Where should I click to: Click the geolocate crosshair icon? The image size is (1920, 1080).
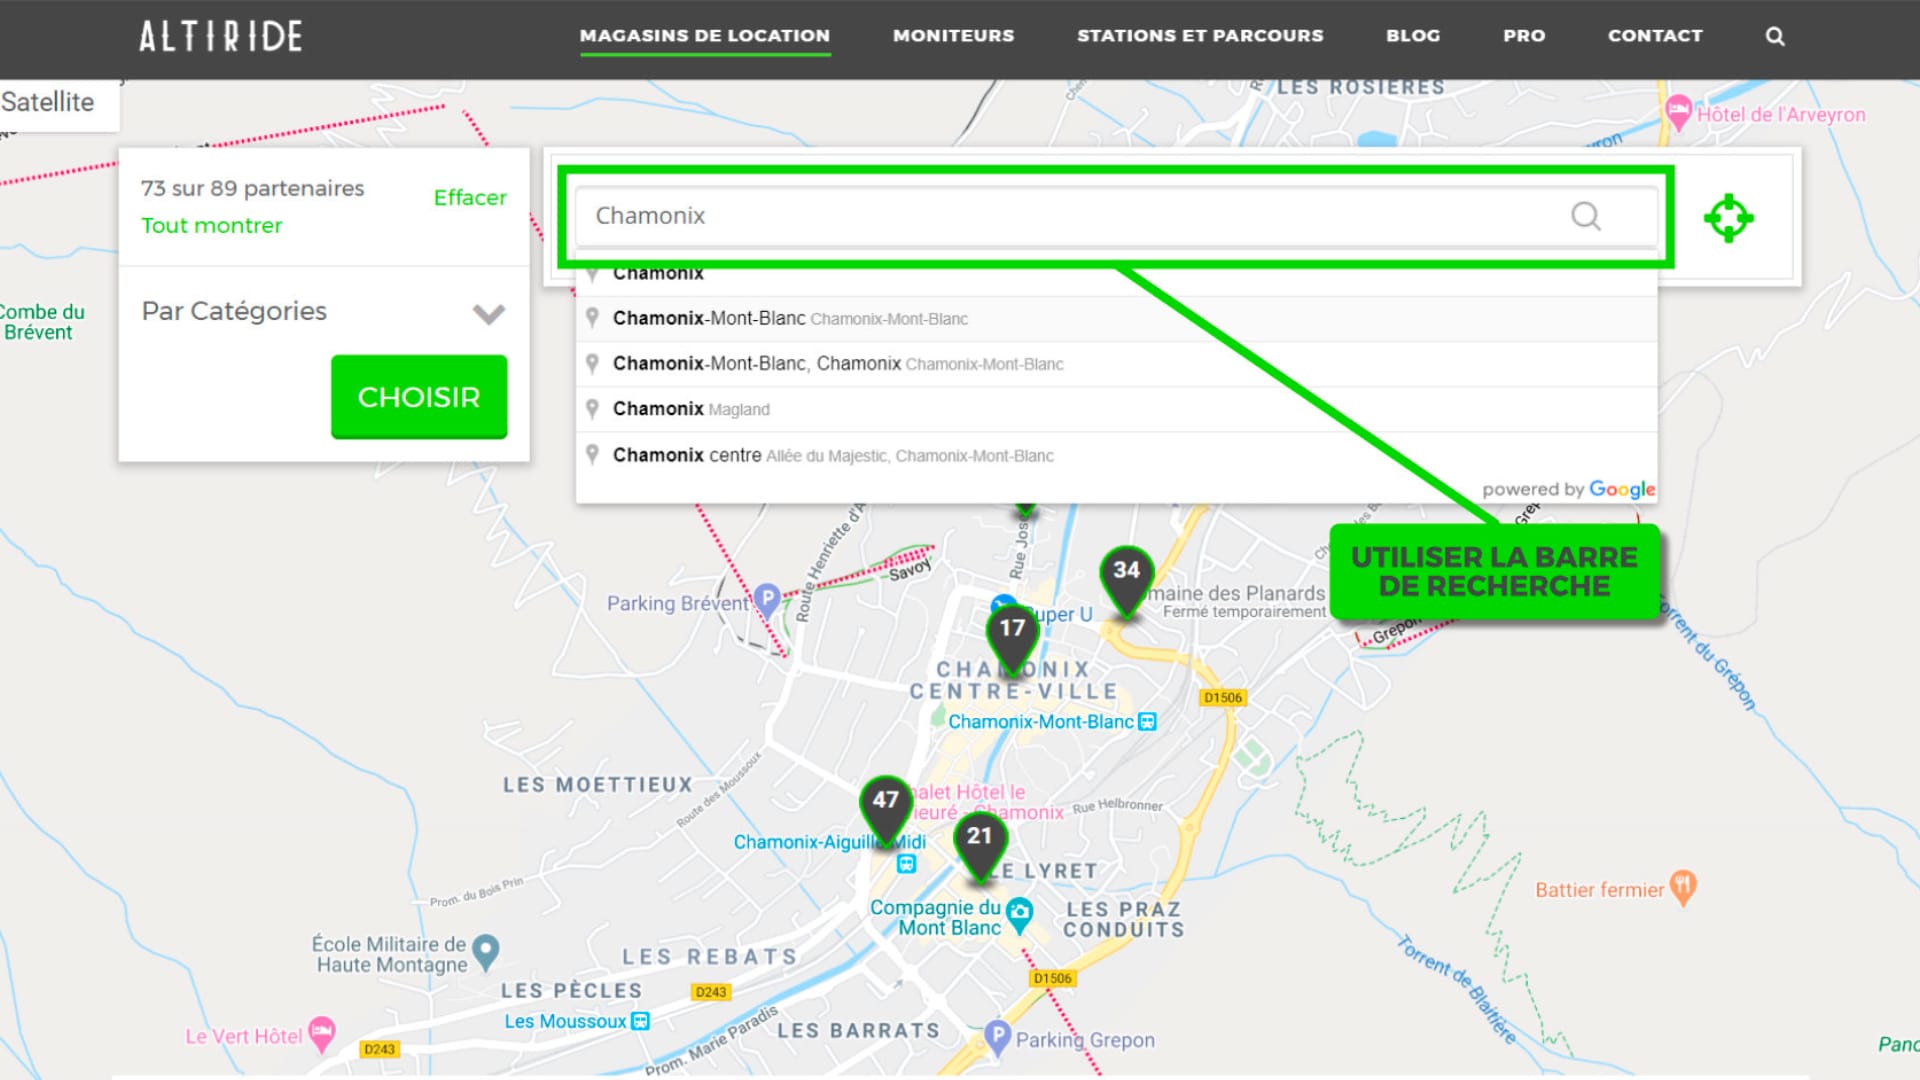(x=1729, y=217)
